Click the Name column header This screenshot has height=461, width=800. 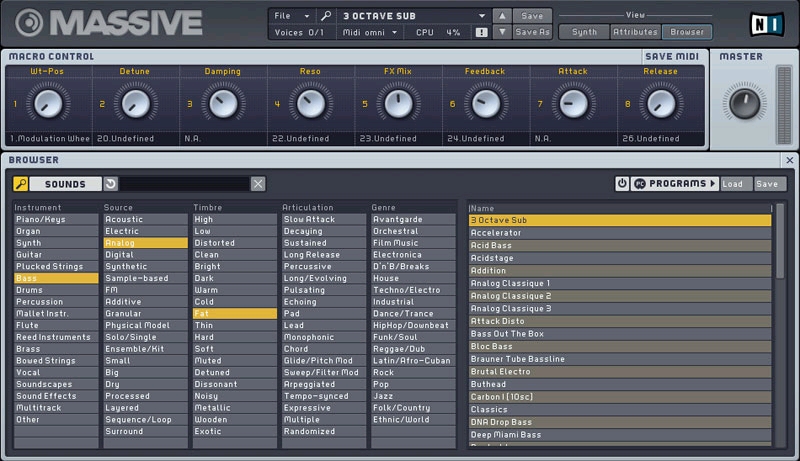(x=620, y=209)
